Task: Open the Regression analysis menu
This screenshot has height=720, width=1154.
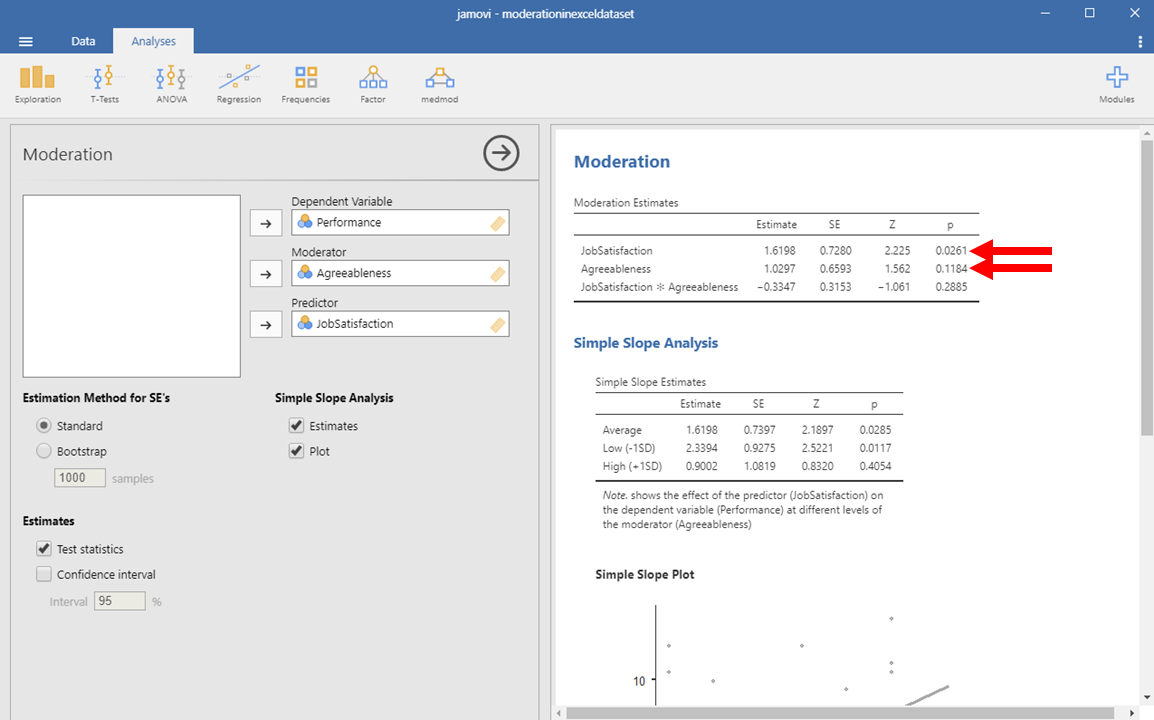Action: (x=238, y=84)
